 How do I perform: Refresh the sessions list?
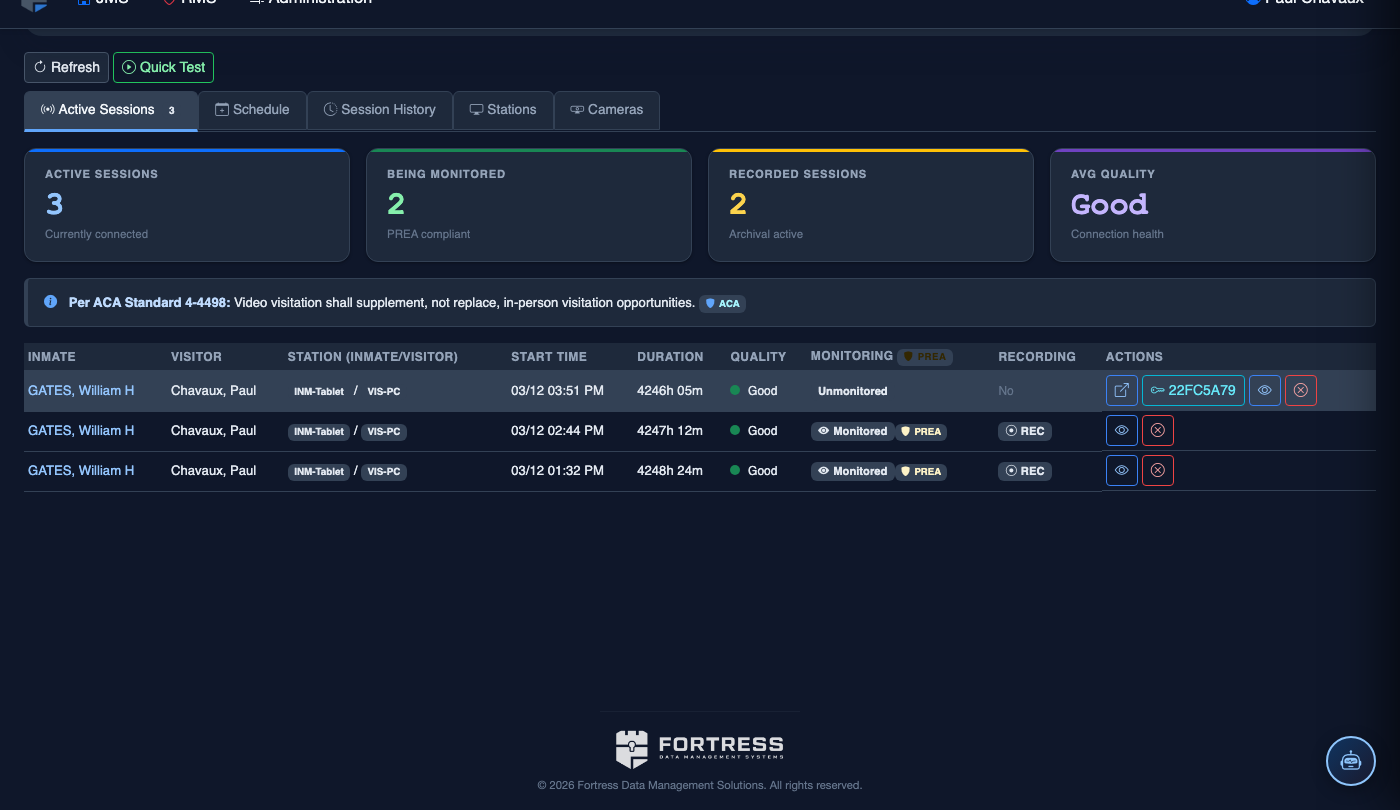tap(67, 67)
